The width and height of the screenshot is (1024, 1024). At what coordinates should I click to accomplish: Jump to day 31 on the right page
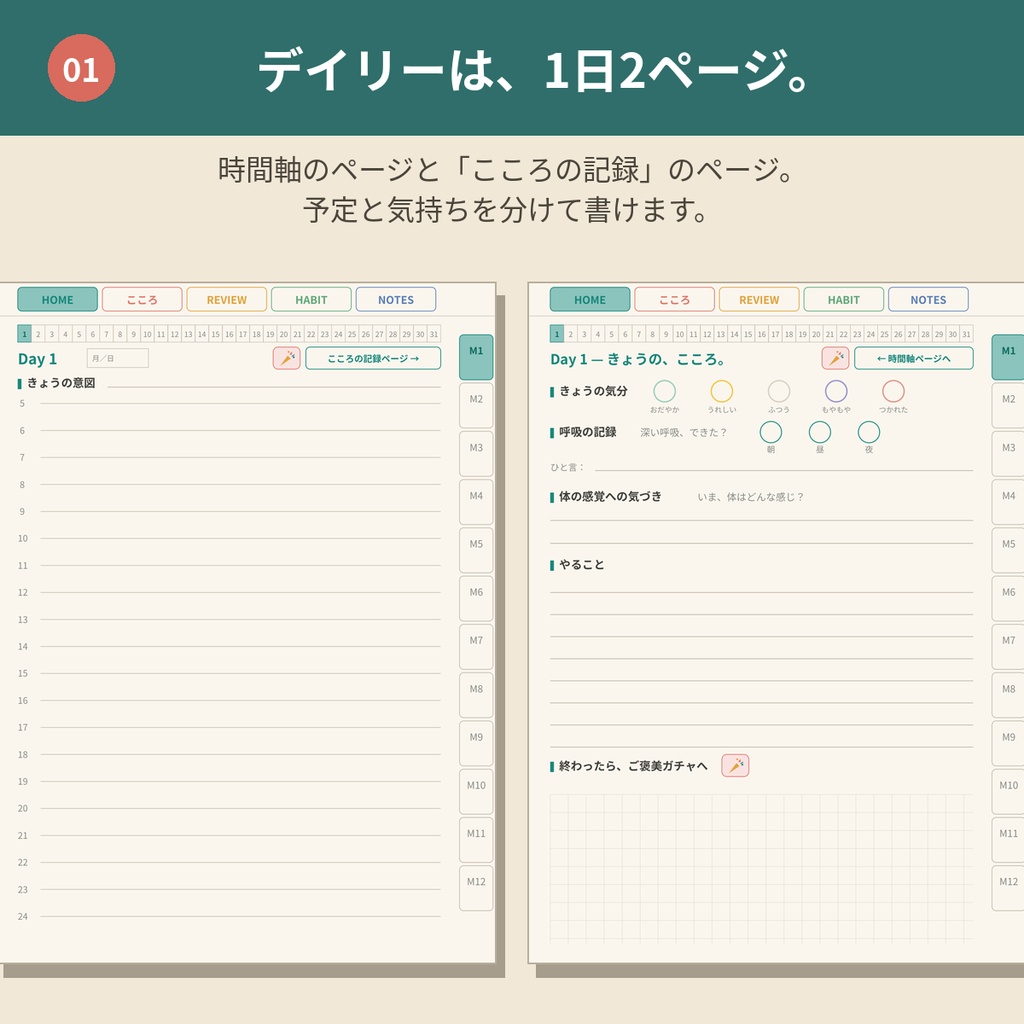click(x=966, y=334)
